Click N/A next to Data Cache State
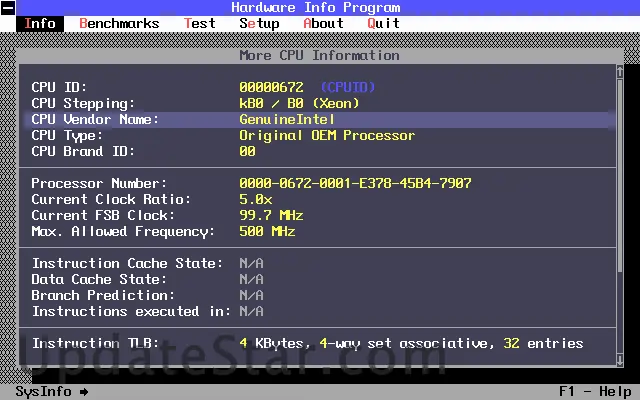This screenshot has height=400, width=640. (251, 280)
